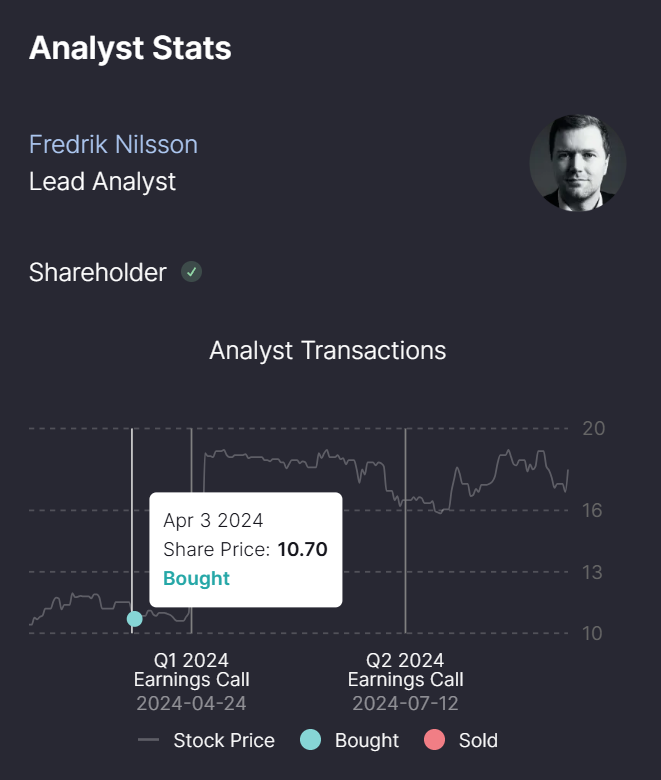This screenshot has width=661, height=780.
Task: Click the Apr 3 2024 tooltip date
Action: (213, 520)
